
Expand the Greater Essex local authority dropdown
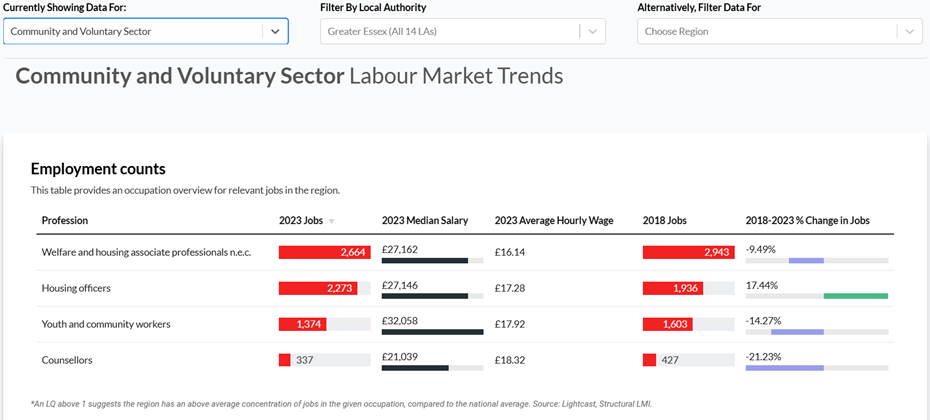[x=594, y=31]
